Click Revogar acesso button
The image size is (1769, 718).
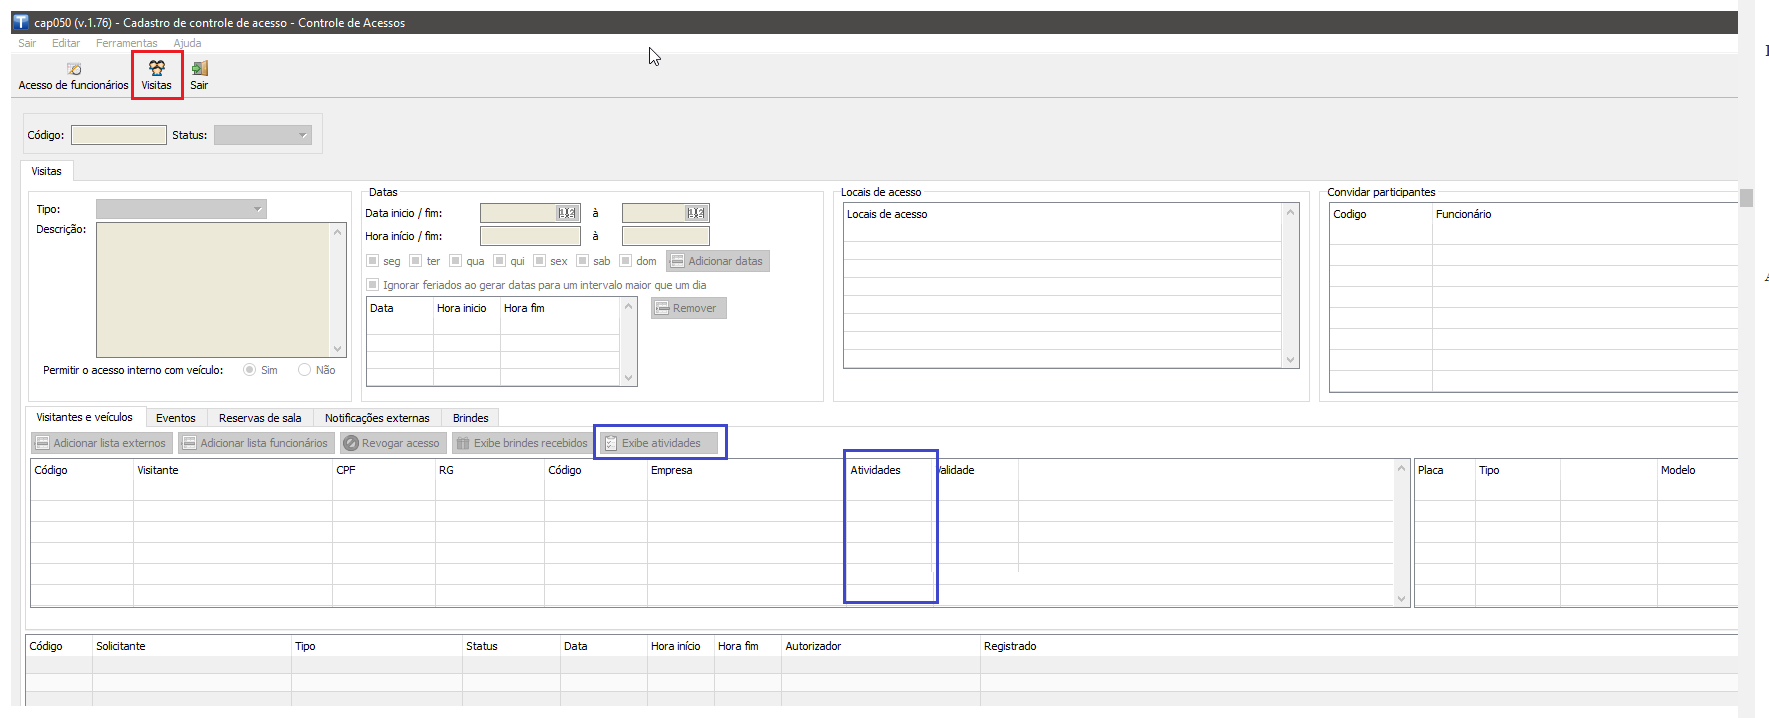coord(391,443)
